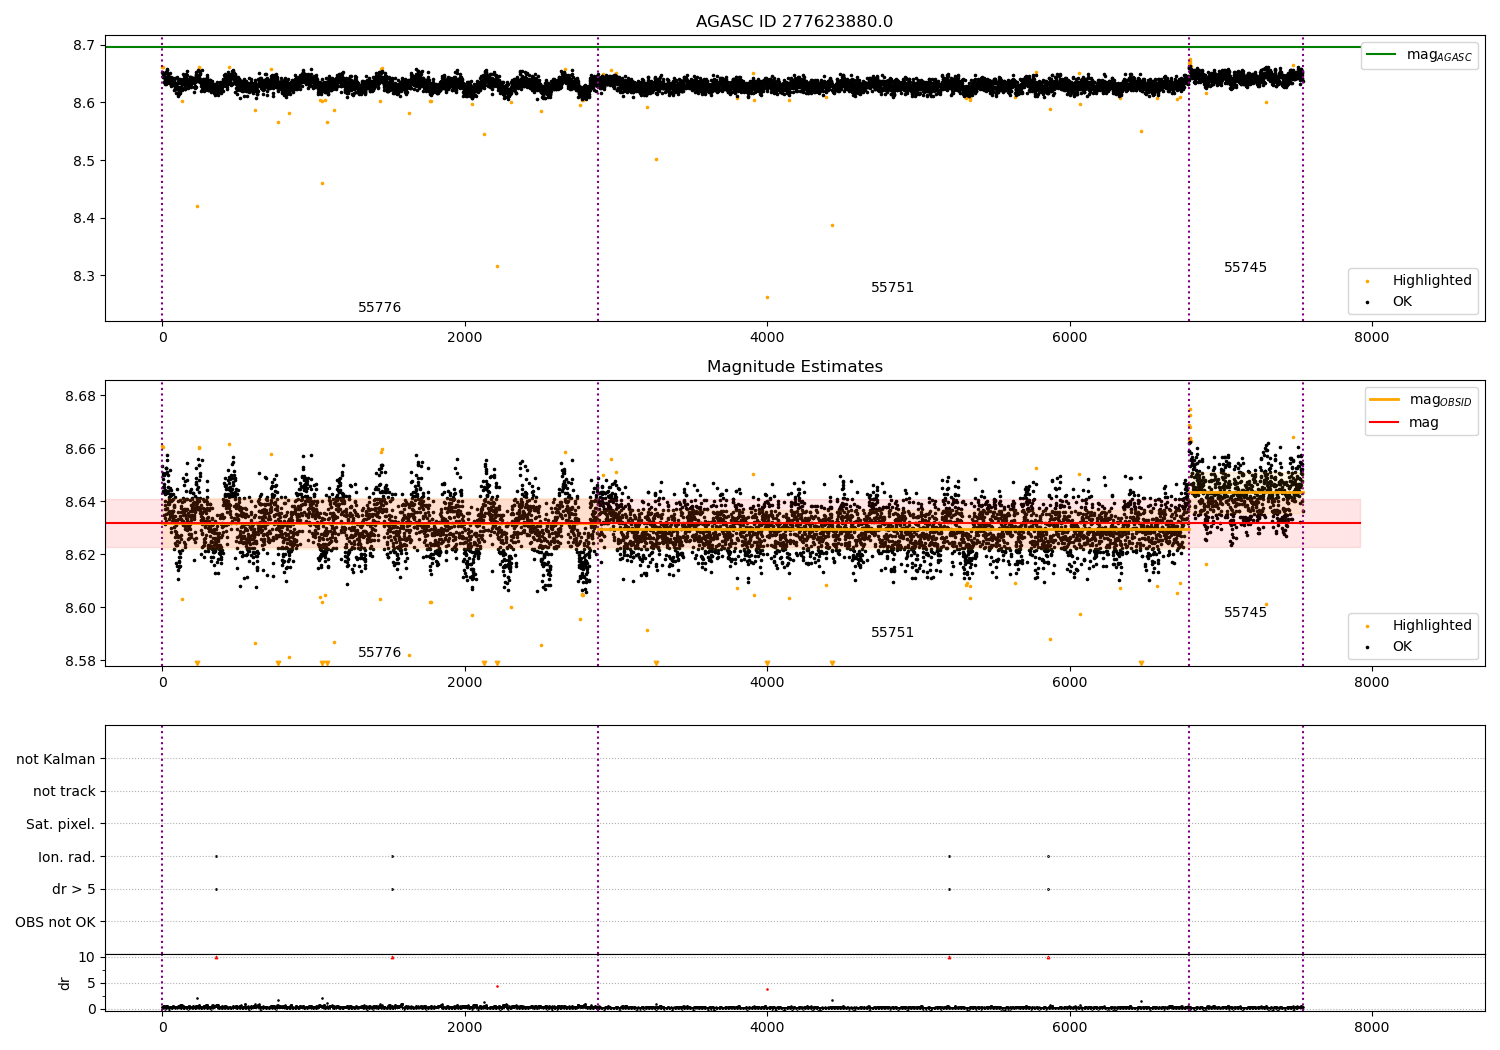Click obsid label 55751 in top panel
The width and height of the screenshot is (1500, 1050).
[x=892, y=288]
